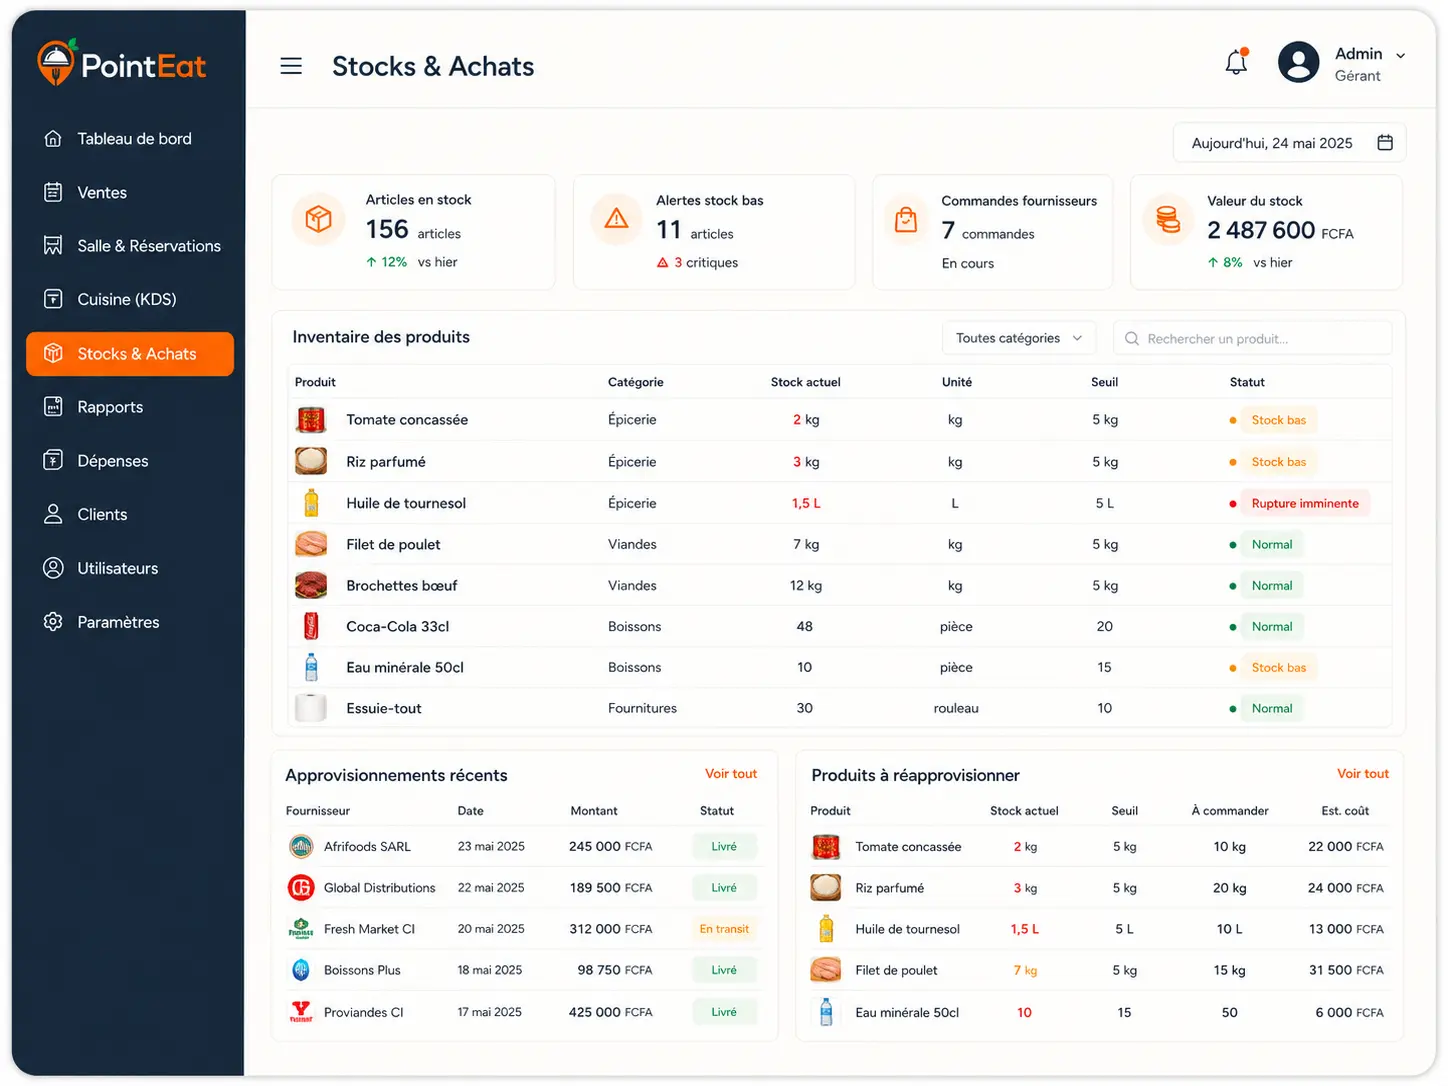Click the 31 500 FCFA estimated cost

(1345, 970)
